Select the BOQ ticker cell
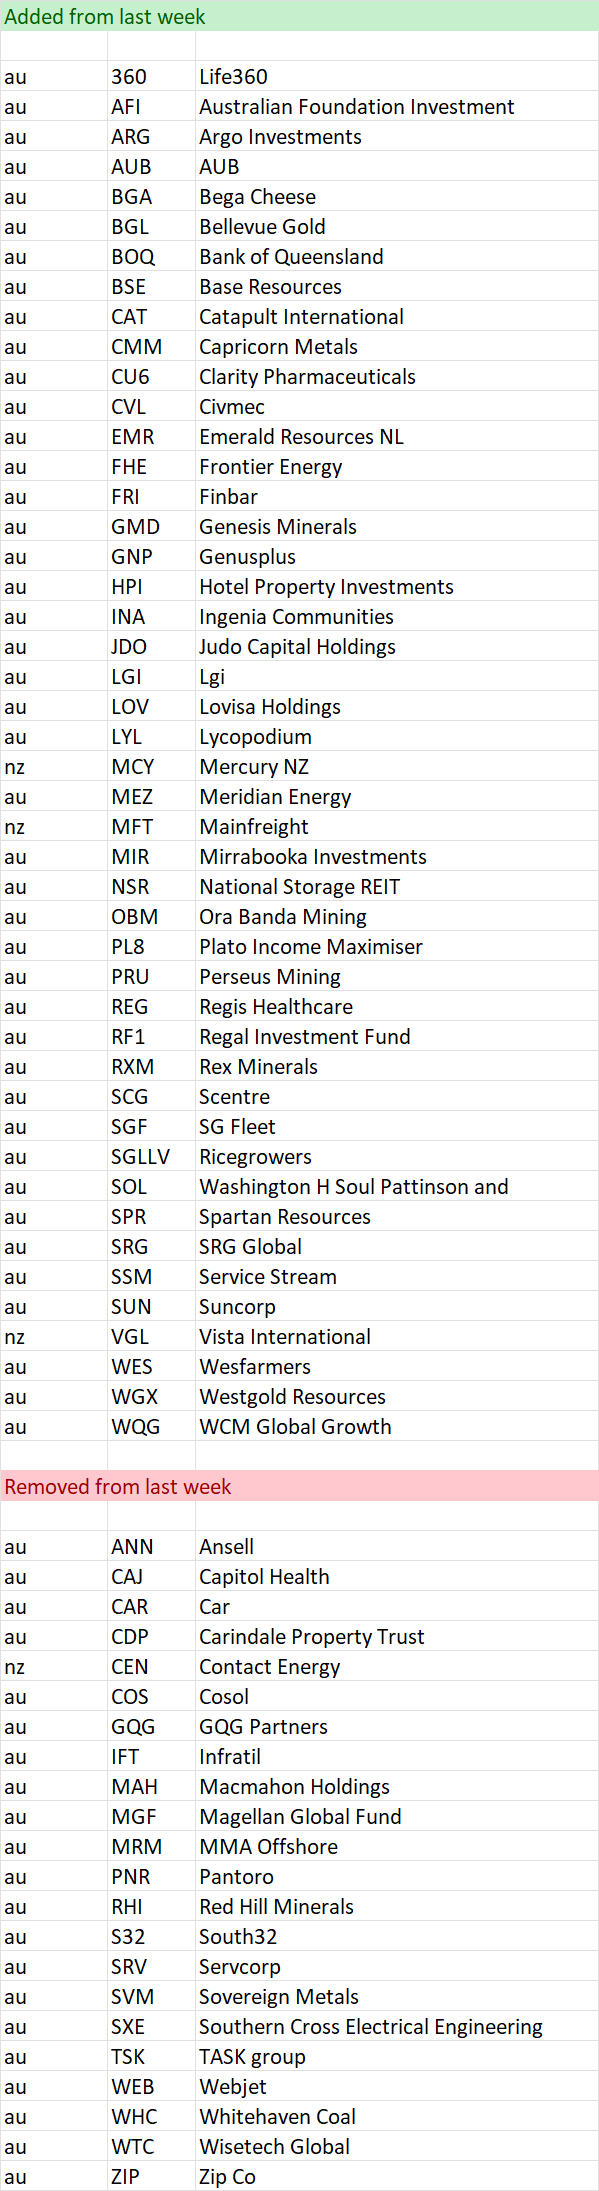Image resolution: width=599 pixels, height=2191 pixels. 151,256
